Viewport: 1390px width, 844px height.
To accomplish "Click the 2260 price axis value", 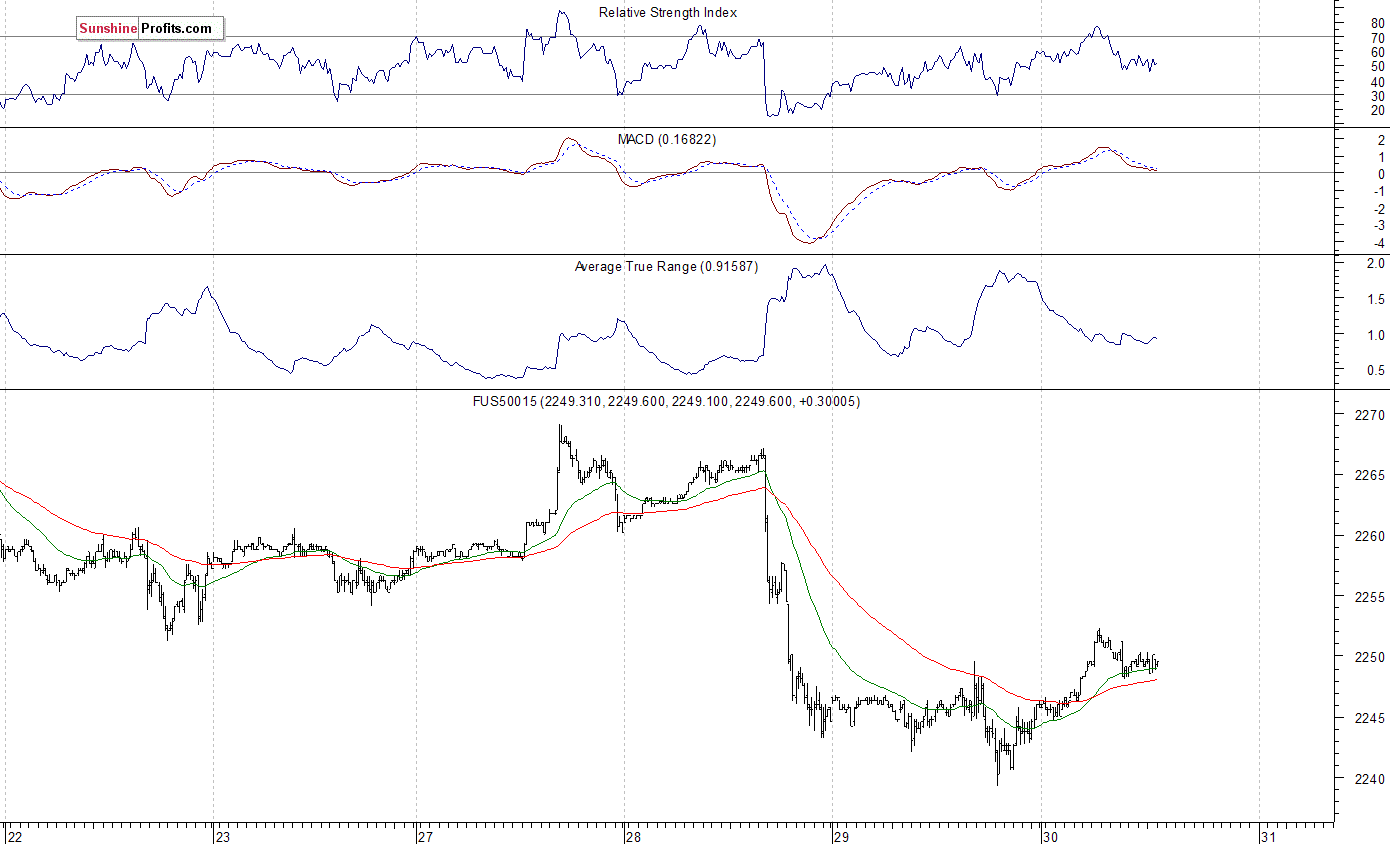I will 1370,536.
